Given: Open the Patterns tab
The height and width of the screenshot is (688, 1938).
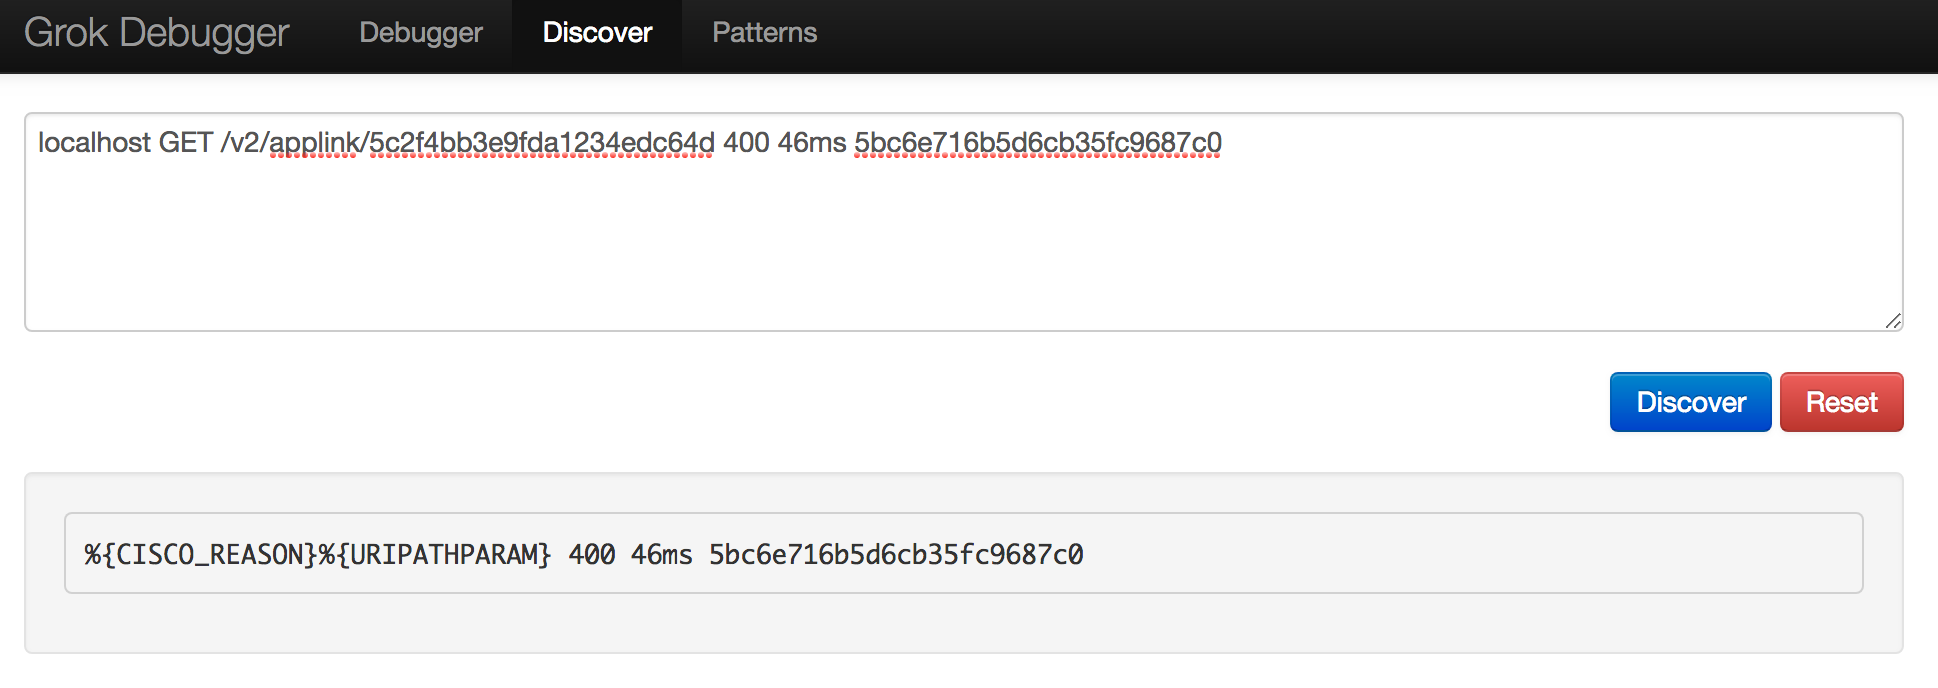Looking at the screenshot, I should (763, 32).
